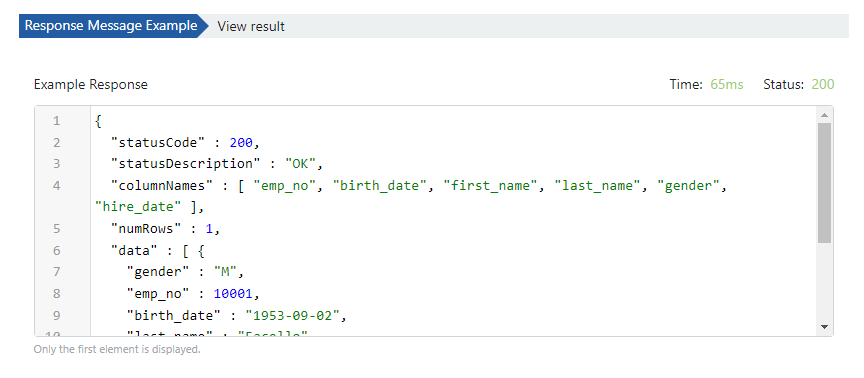Click the vertical scrollbar thumb
Viewport: 864px width, 378px height.
click(824, 183)
